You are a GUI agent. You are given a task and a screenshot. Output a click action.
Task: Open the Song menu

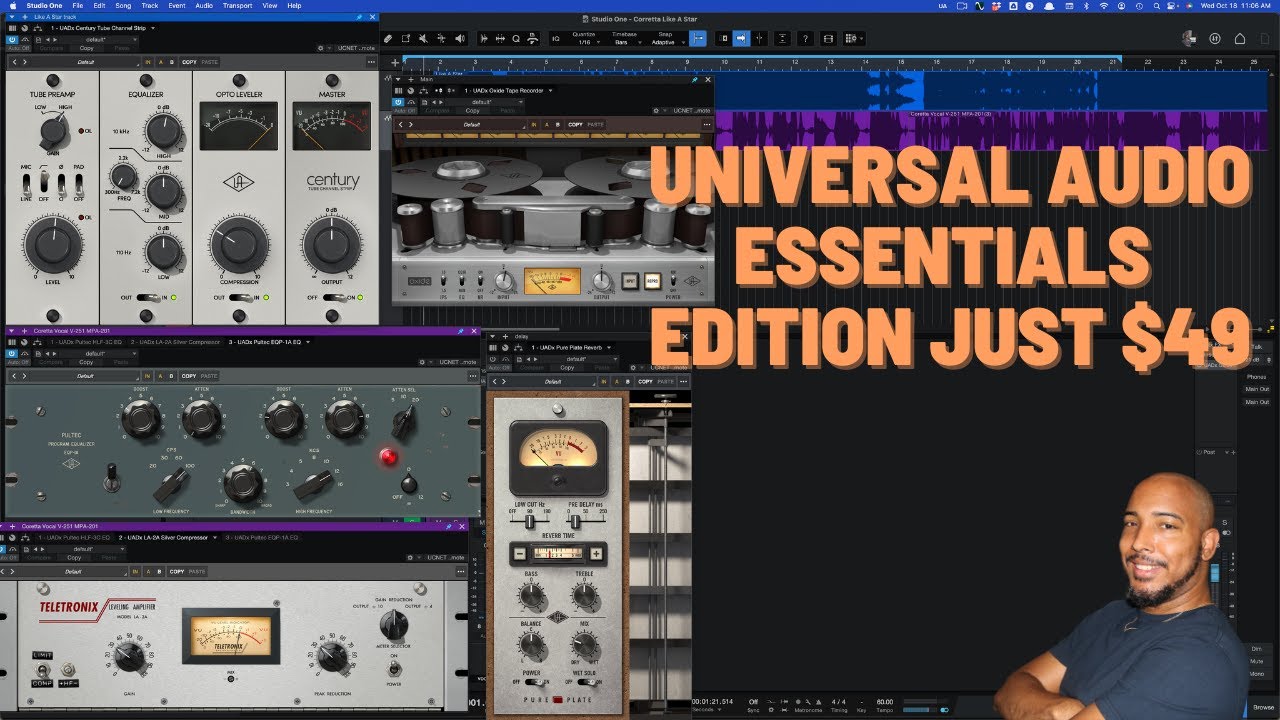click(x=124, y=5)
